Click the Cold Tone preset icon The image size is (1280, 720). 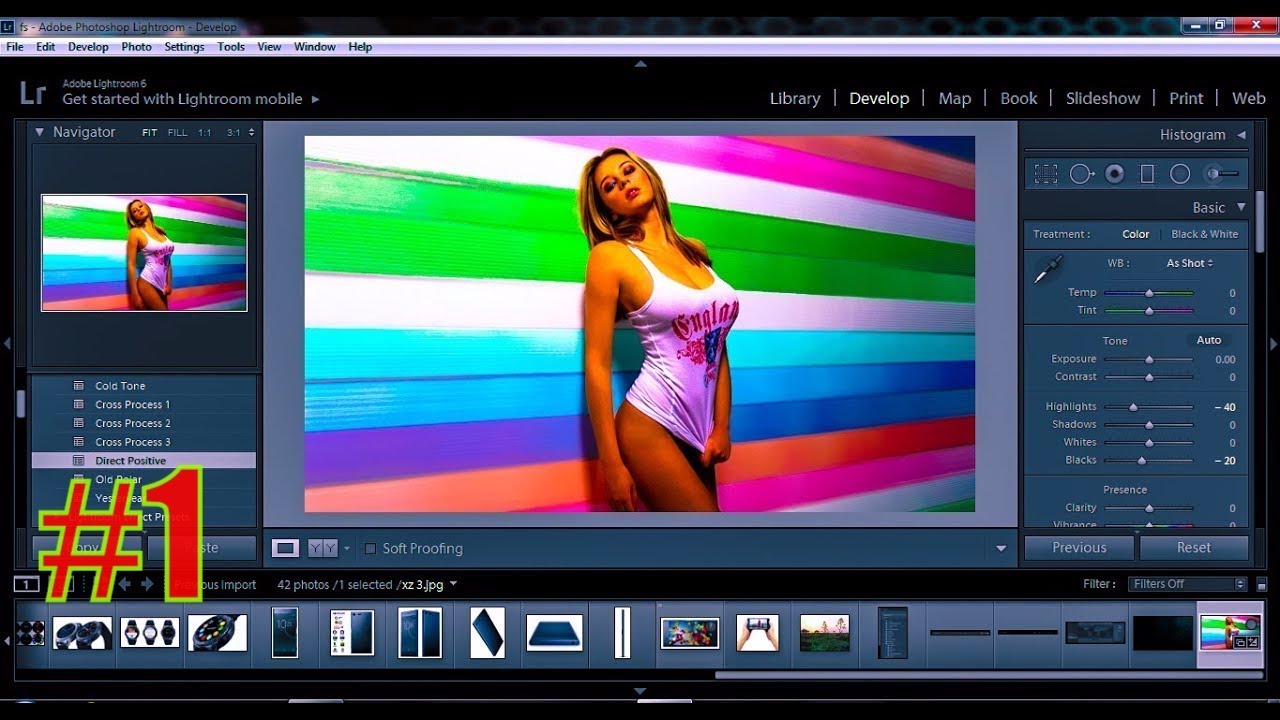(x=78, y=386)
